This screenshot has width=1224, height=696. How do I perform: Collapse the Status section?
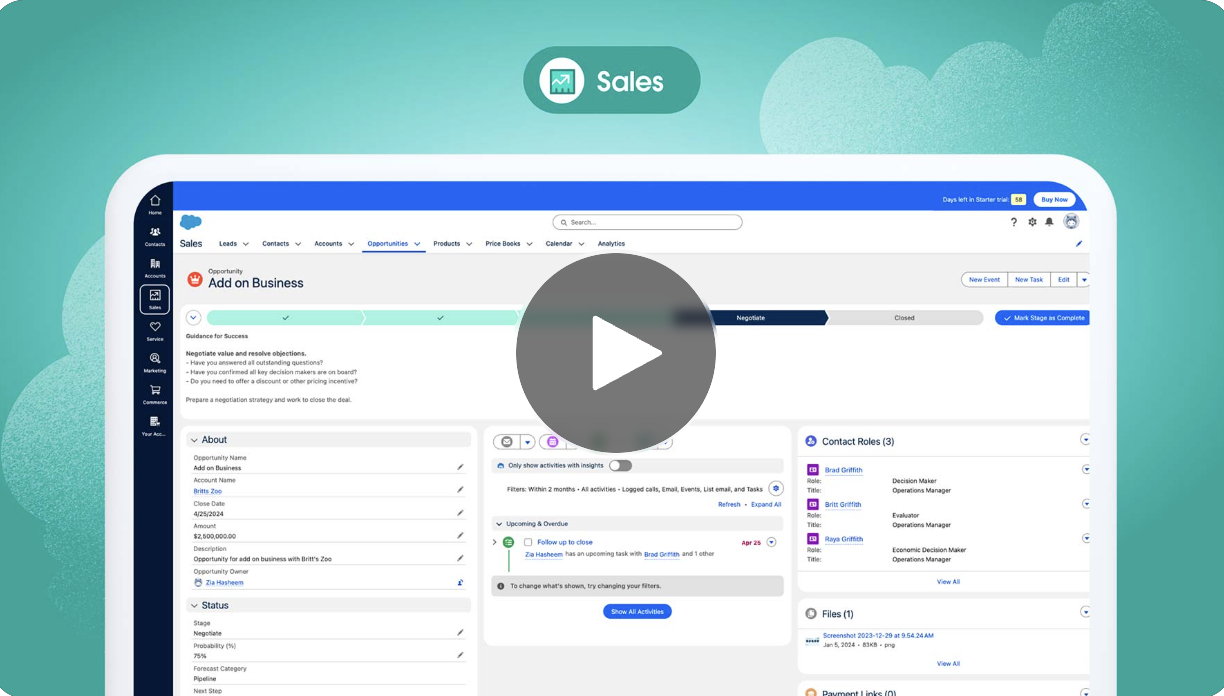pyautogui.click(x=194, y=605)
